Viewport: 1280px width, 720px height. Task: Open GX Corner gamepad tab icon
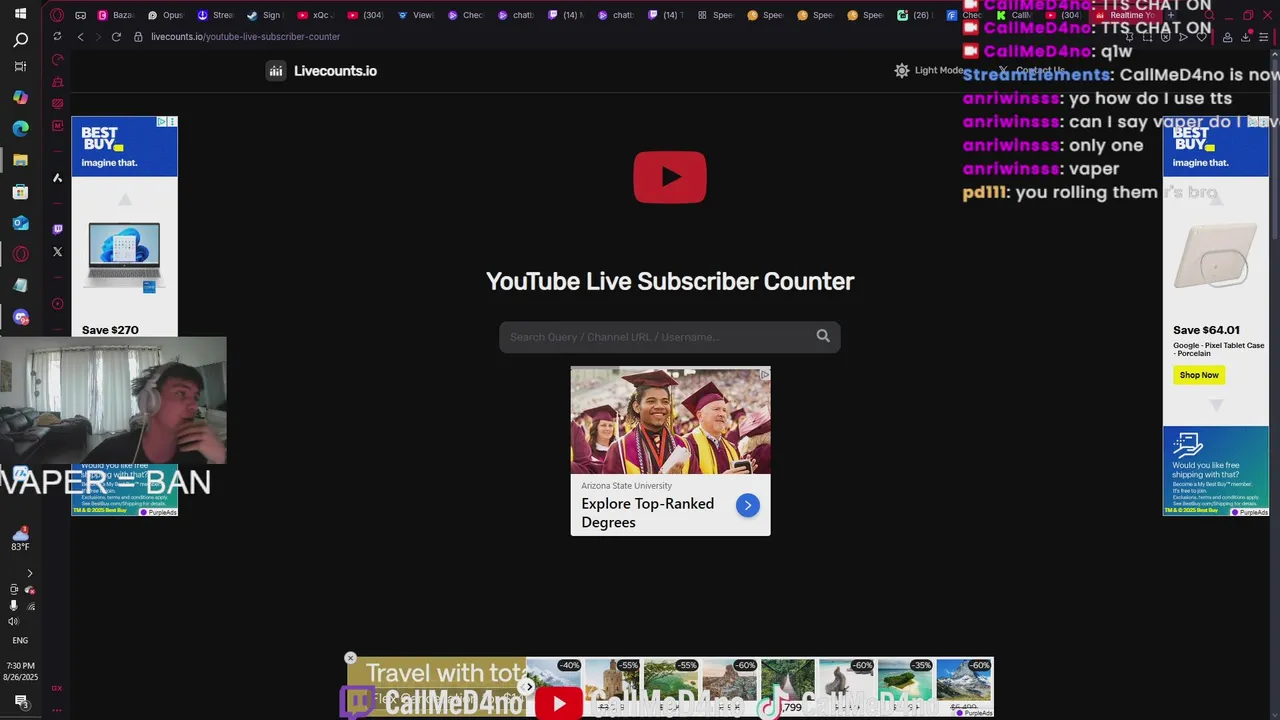tap(80, 15)
